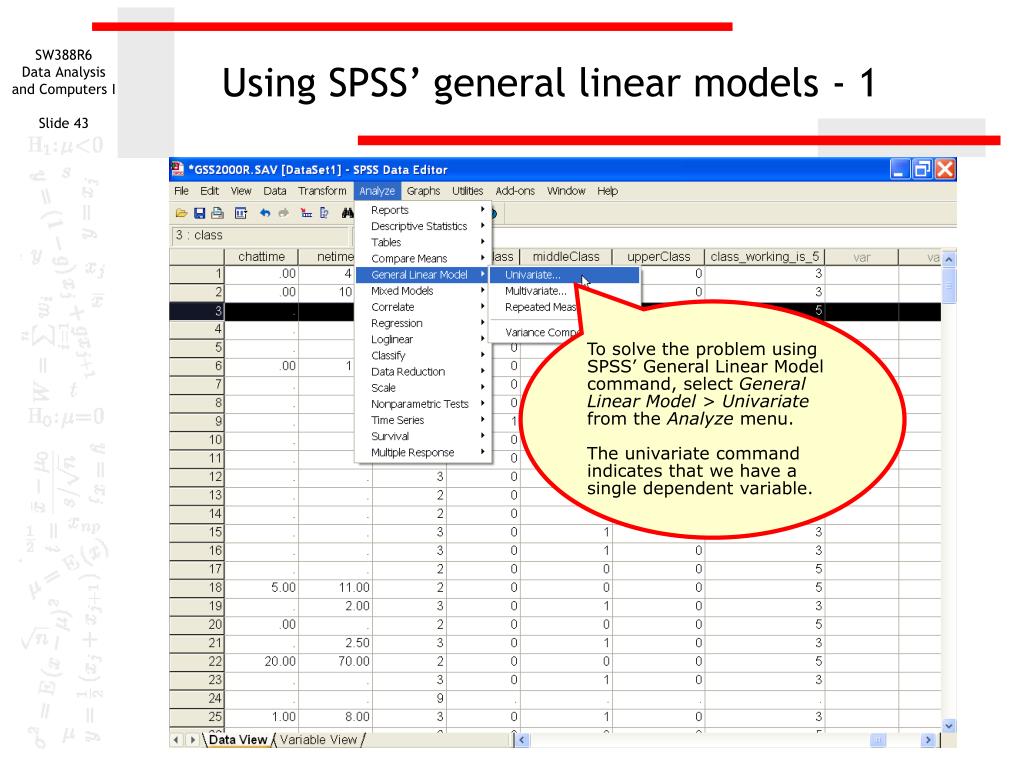This screenshot has height=768, width=1024.
Task: Click the vertical scrollbar down arrow
Action: click(949, 726)
